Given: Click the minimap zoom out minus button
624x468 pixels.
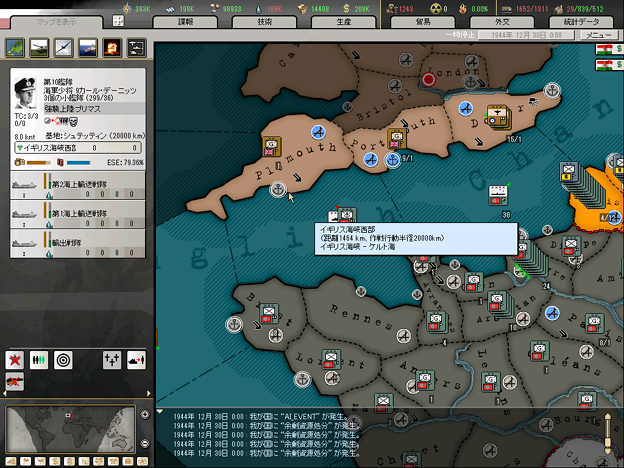Looking at the screenshot, I should tap(145, 443).
